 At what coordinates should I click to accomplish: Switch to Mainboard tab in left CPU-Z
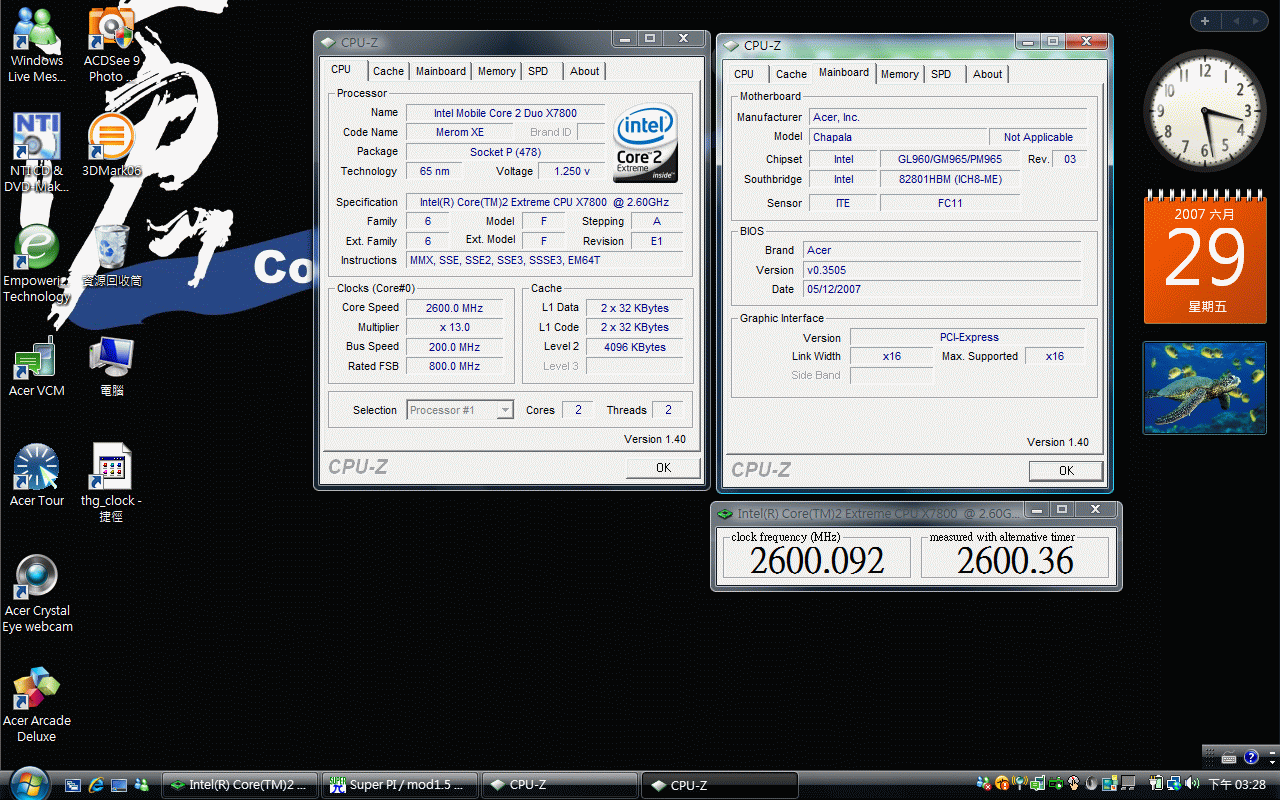(x=441, y=71)
